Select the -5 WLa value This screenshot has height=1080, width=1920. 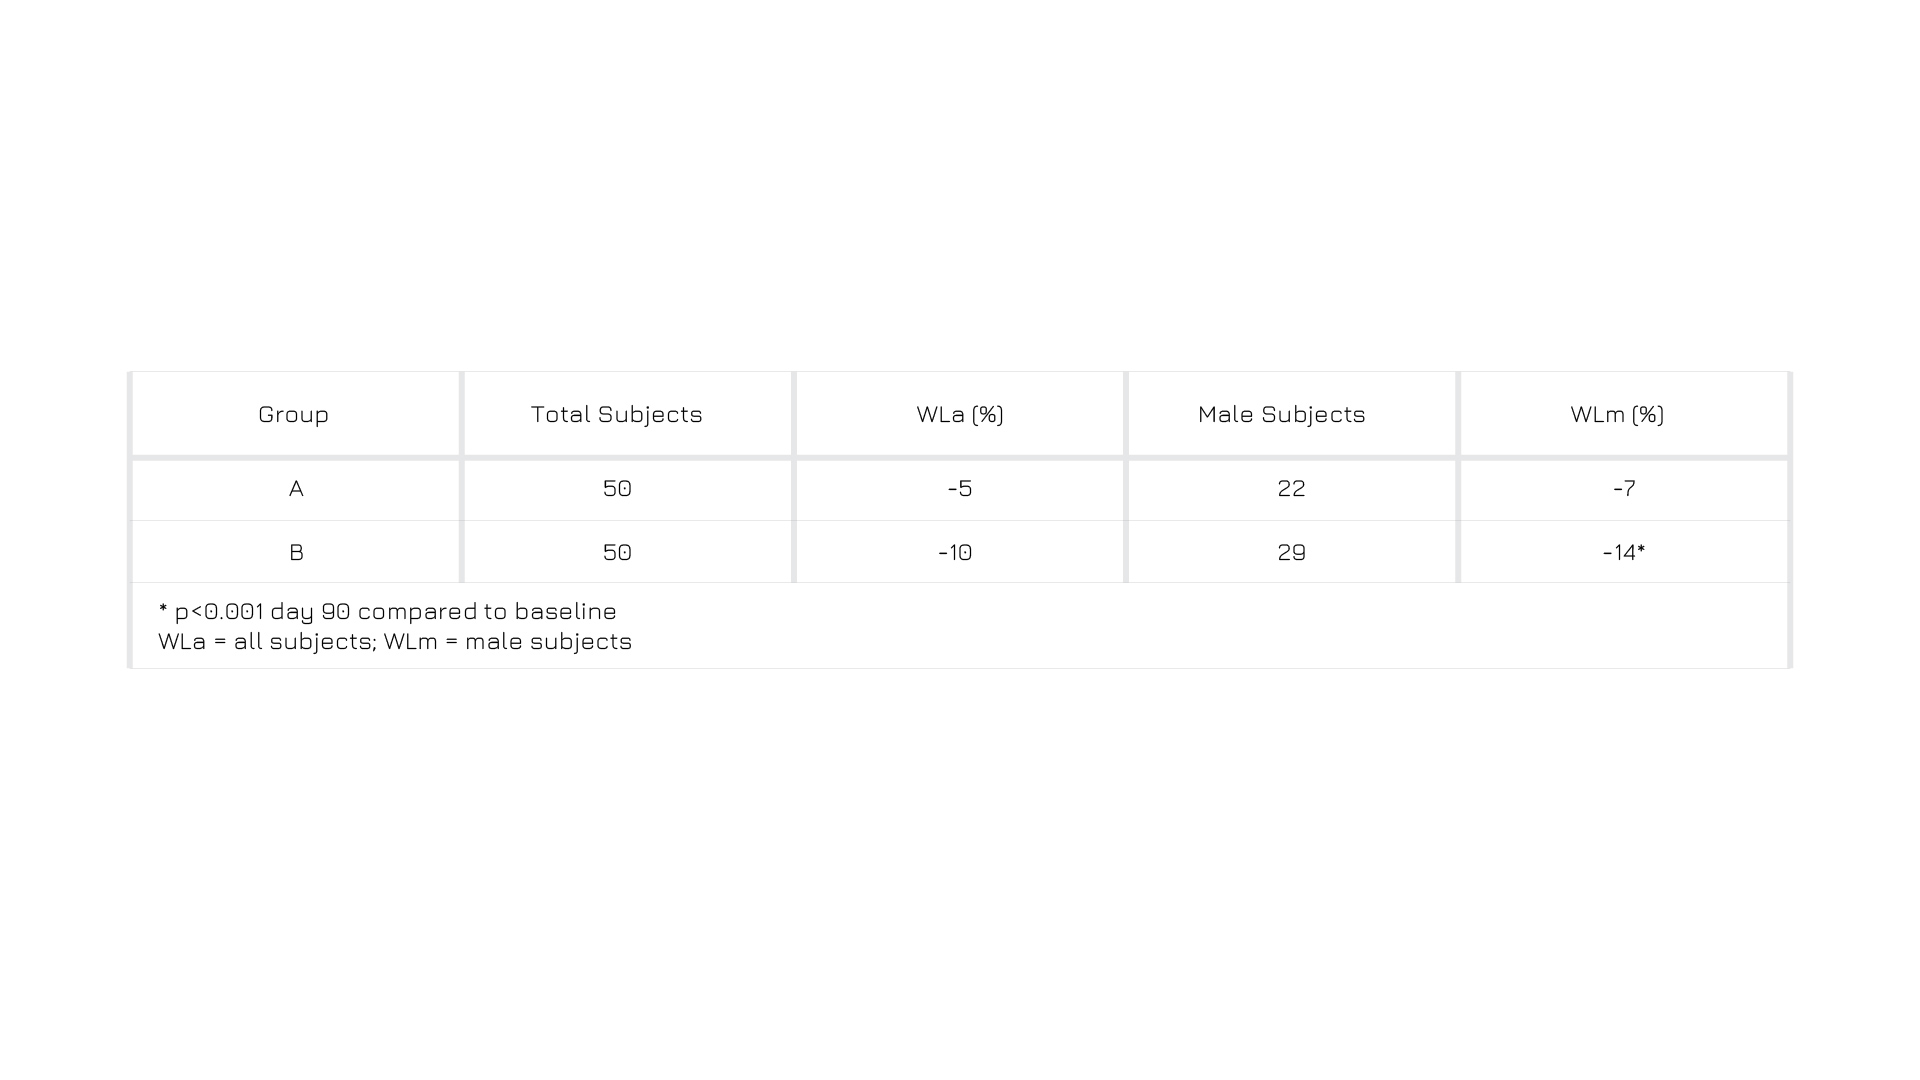pyautogui.click(x=960, y=489)
